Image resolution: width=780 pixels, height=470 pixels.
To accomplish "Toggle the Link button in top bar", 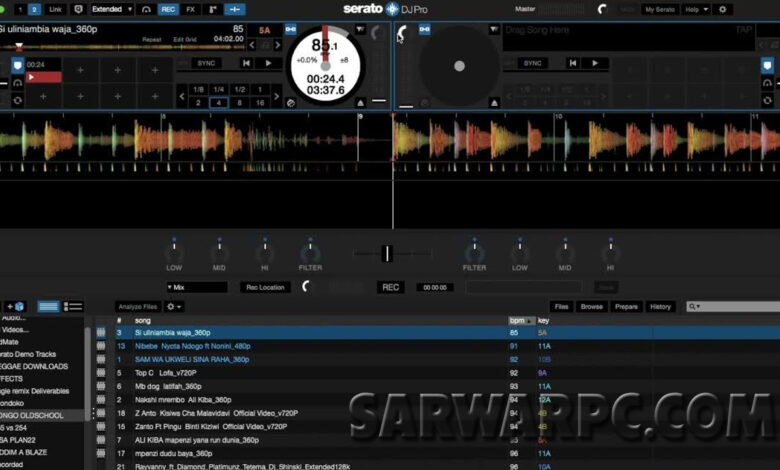I will pos(56,9).
